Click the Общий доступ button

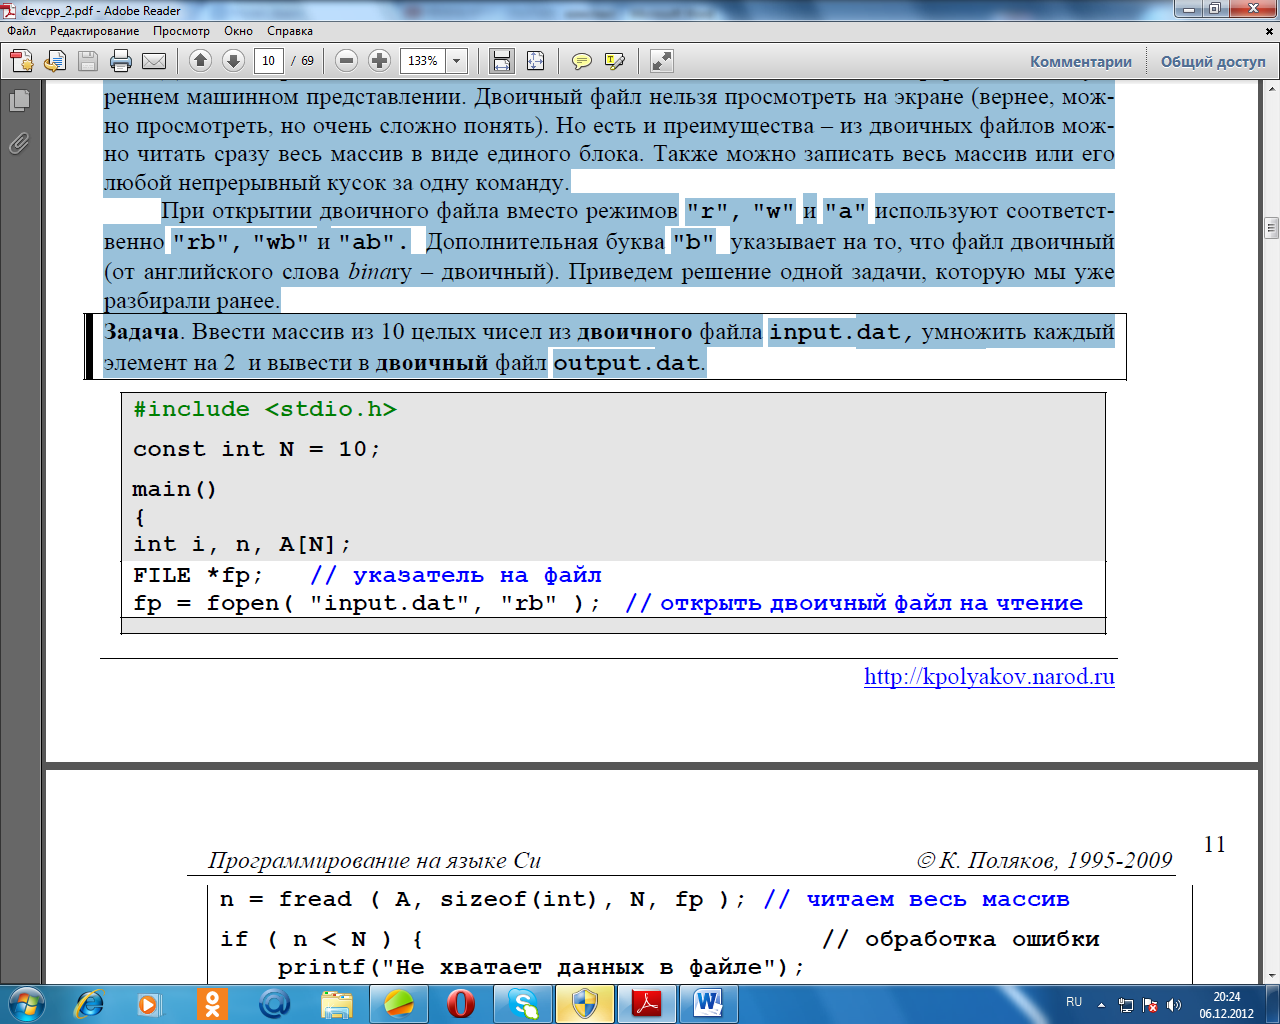1212,61
